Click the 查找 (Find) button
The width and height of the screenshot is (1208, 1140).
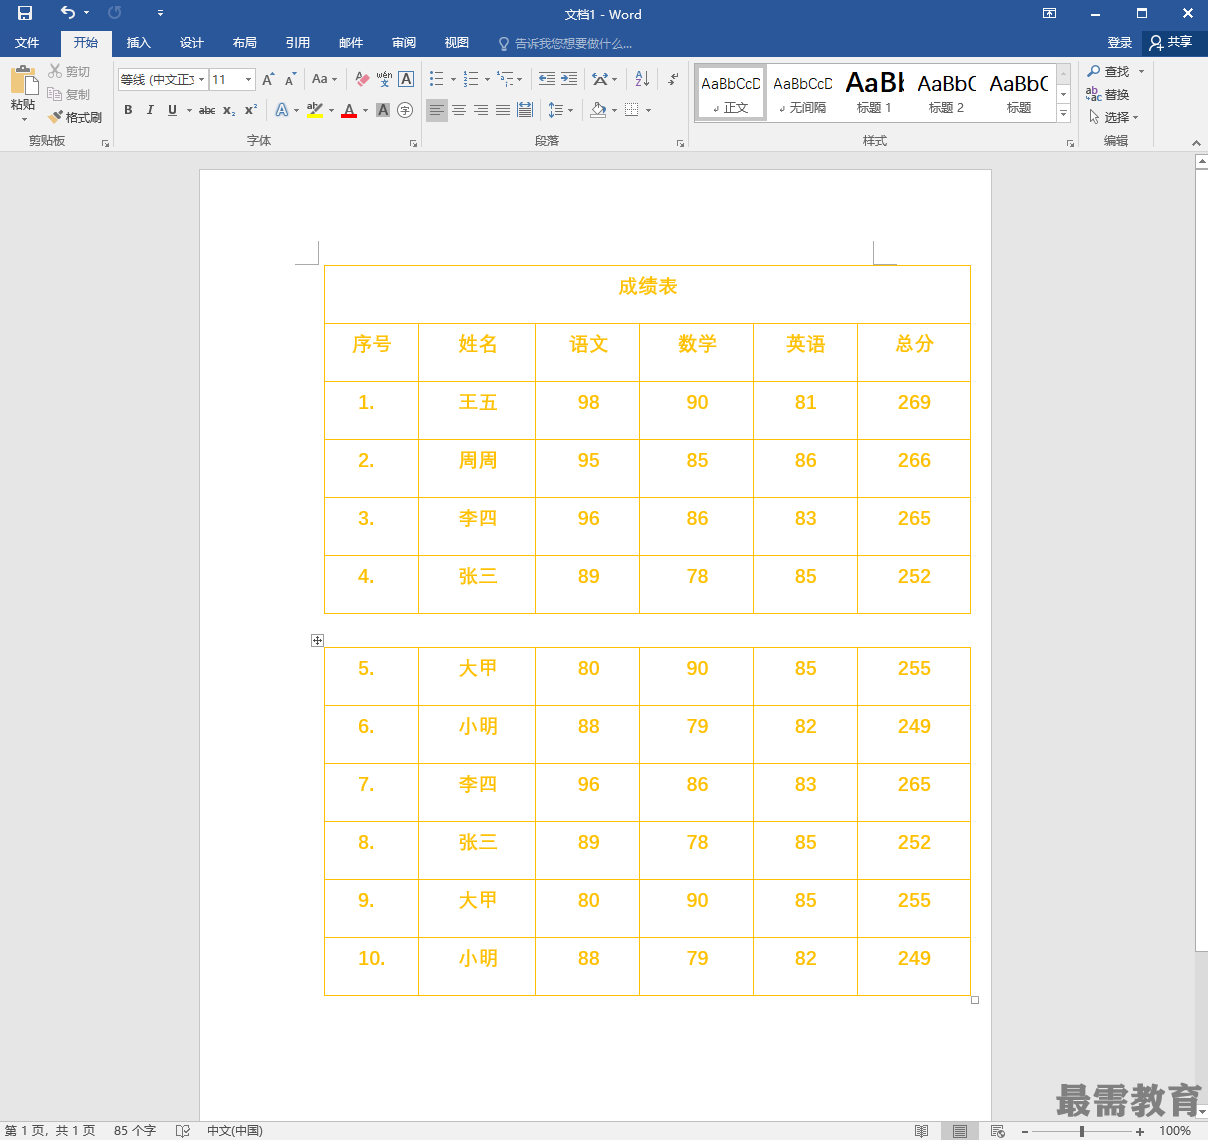tap(1108, 71)
